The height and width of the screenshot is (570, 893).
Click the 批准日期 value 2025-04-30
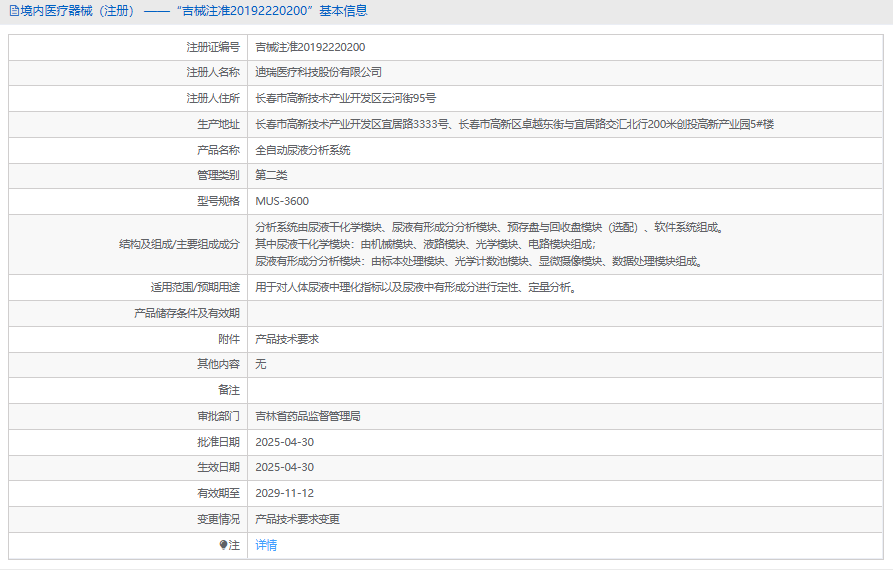click(284, 442)
